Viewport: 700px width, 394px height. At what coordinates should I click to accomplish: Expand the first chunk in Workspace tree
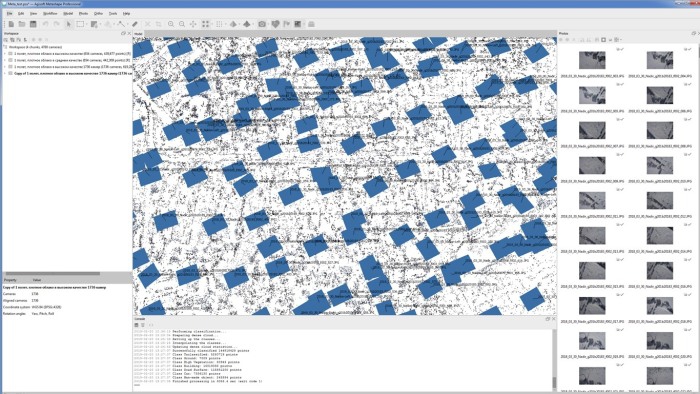point(5,54)
